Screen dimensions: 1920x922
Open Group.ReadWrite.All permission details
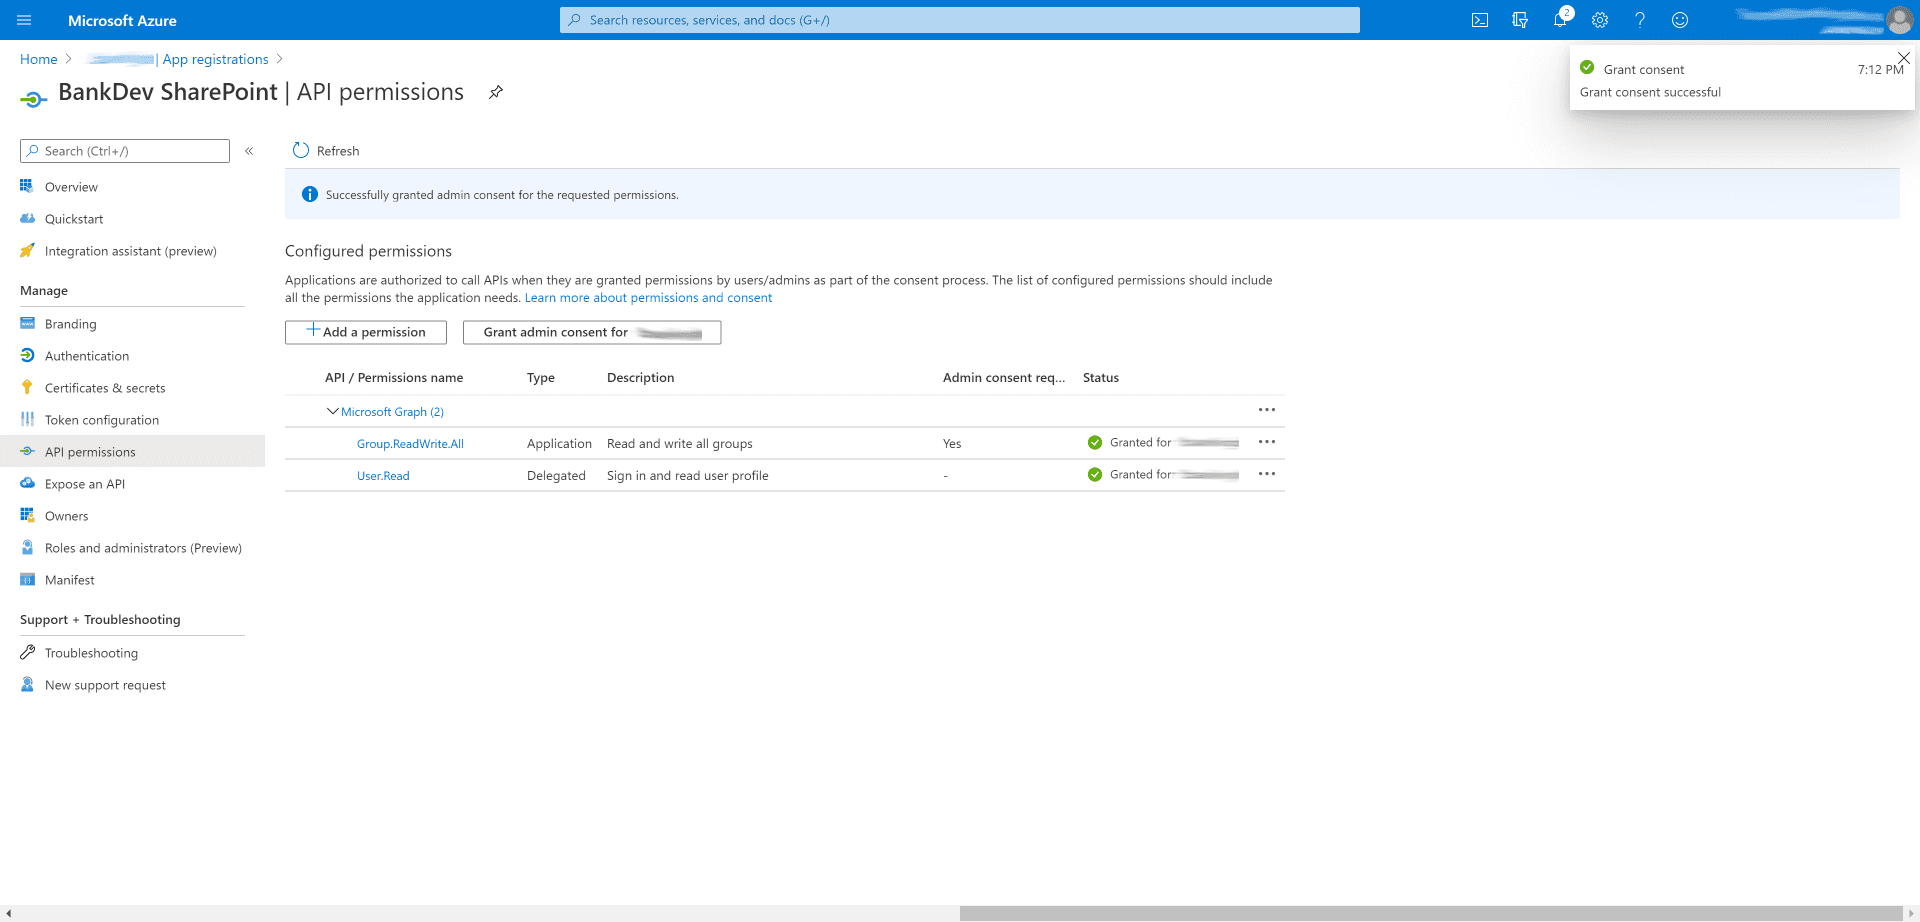tap(410, 444)
